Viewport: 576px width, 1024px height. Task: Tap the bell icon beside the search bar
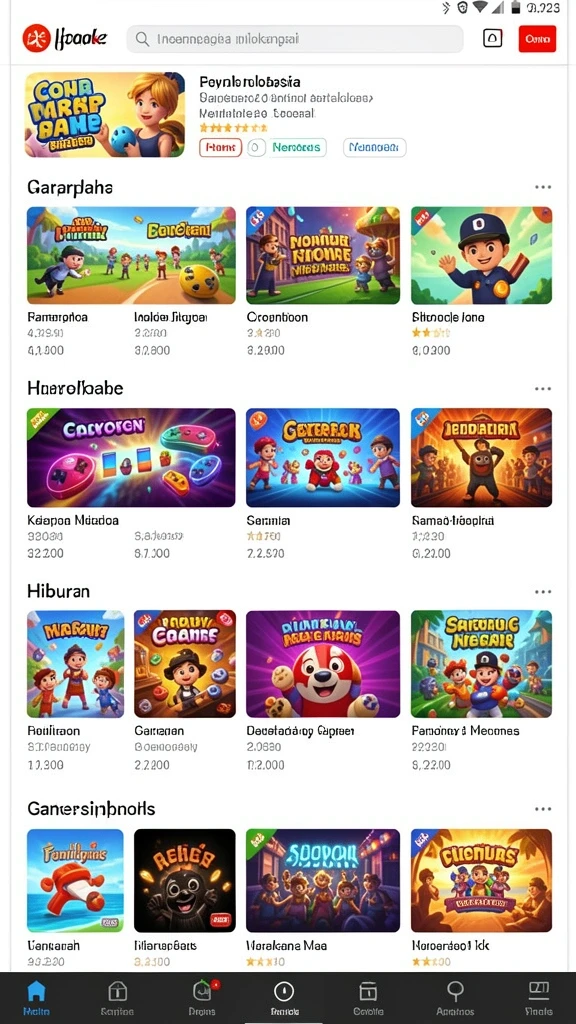click(492, 39)
